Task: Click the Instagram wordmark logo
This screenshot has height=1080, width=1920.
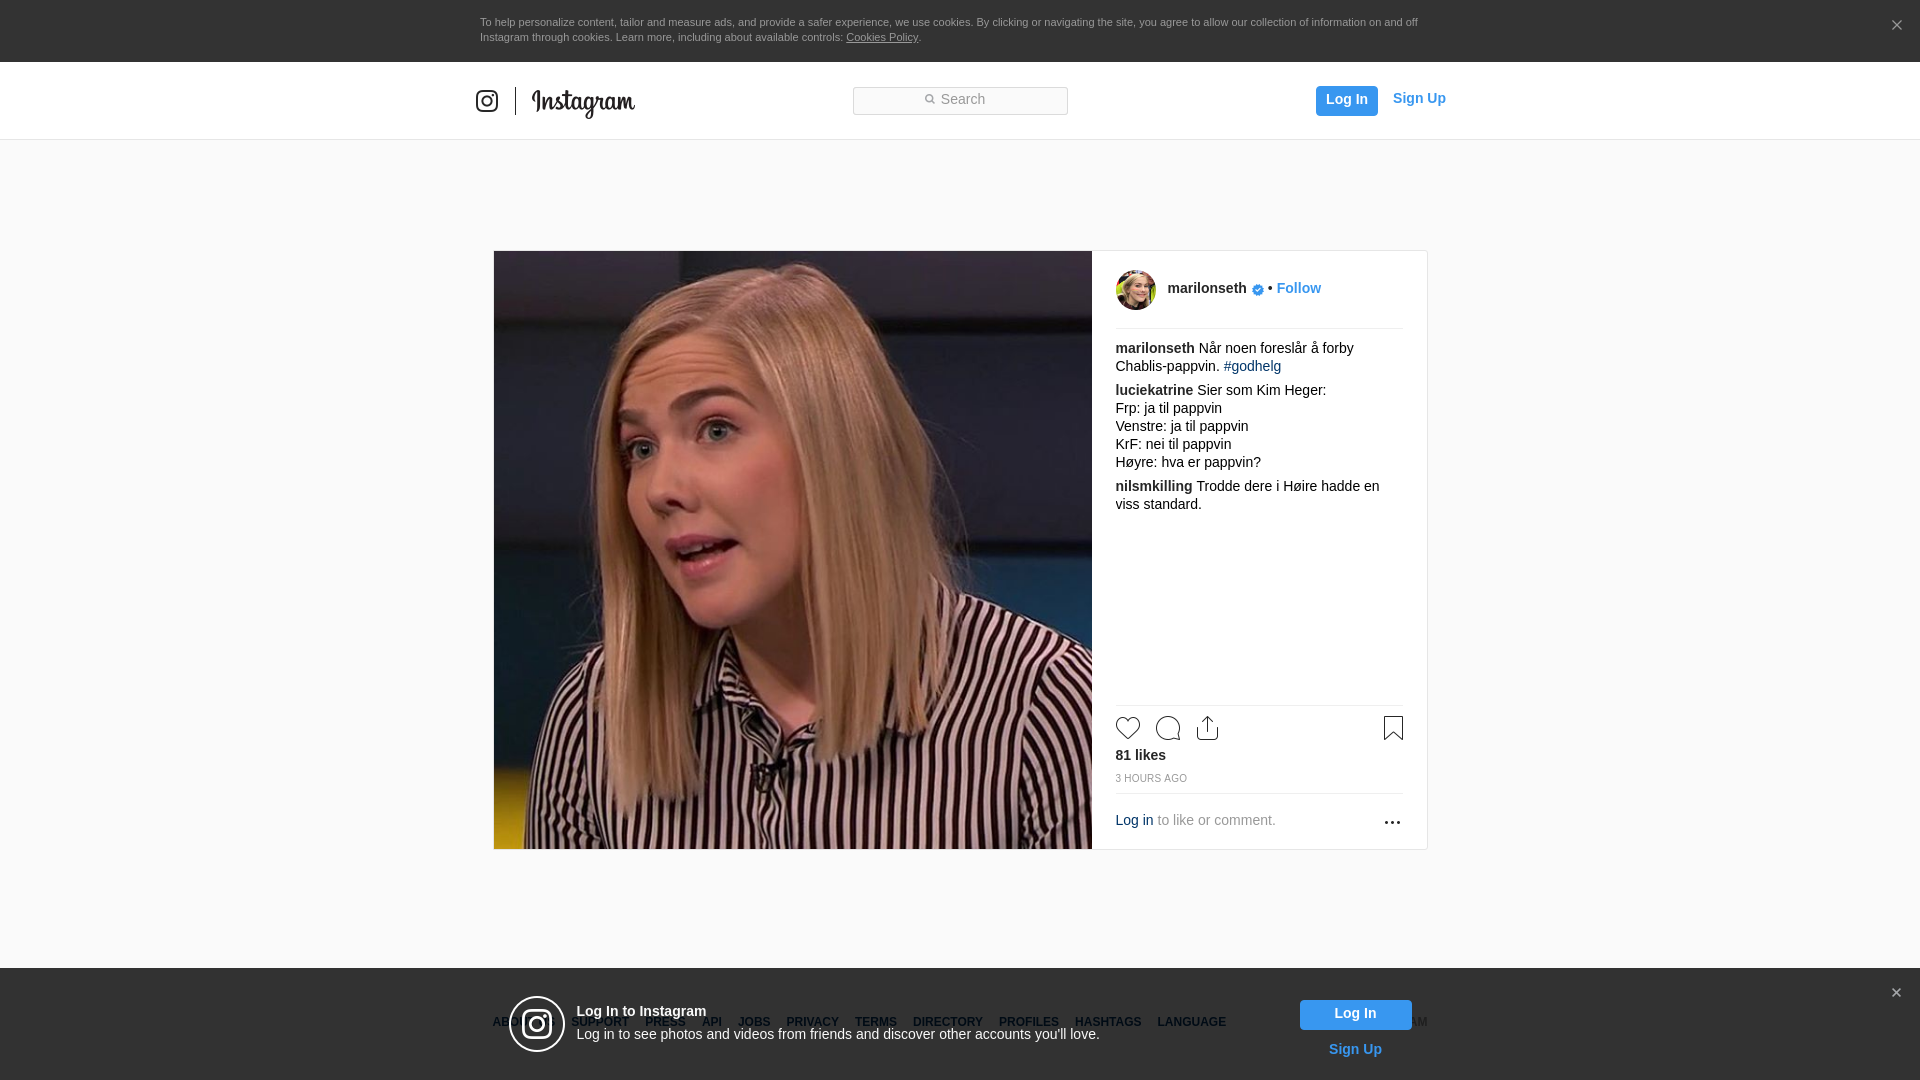Action: tap(583, 102)
